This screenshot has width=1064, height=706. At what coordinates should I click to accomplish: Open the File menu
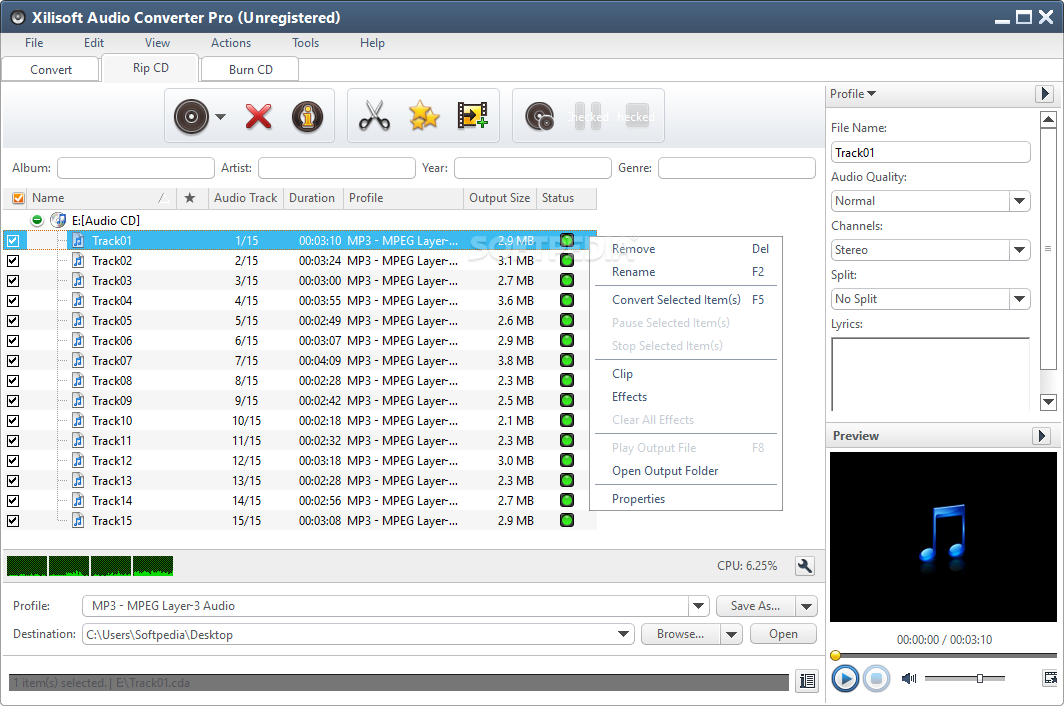click(34, 43)
